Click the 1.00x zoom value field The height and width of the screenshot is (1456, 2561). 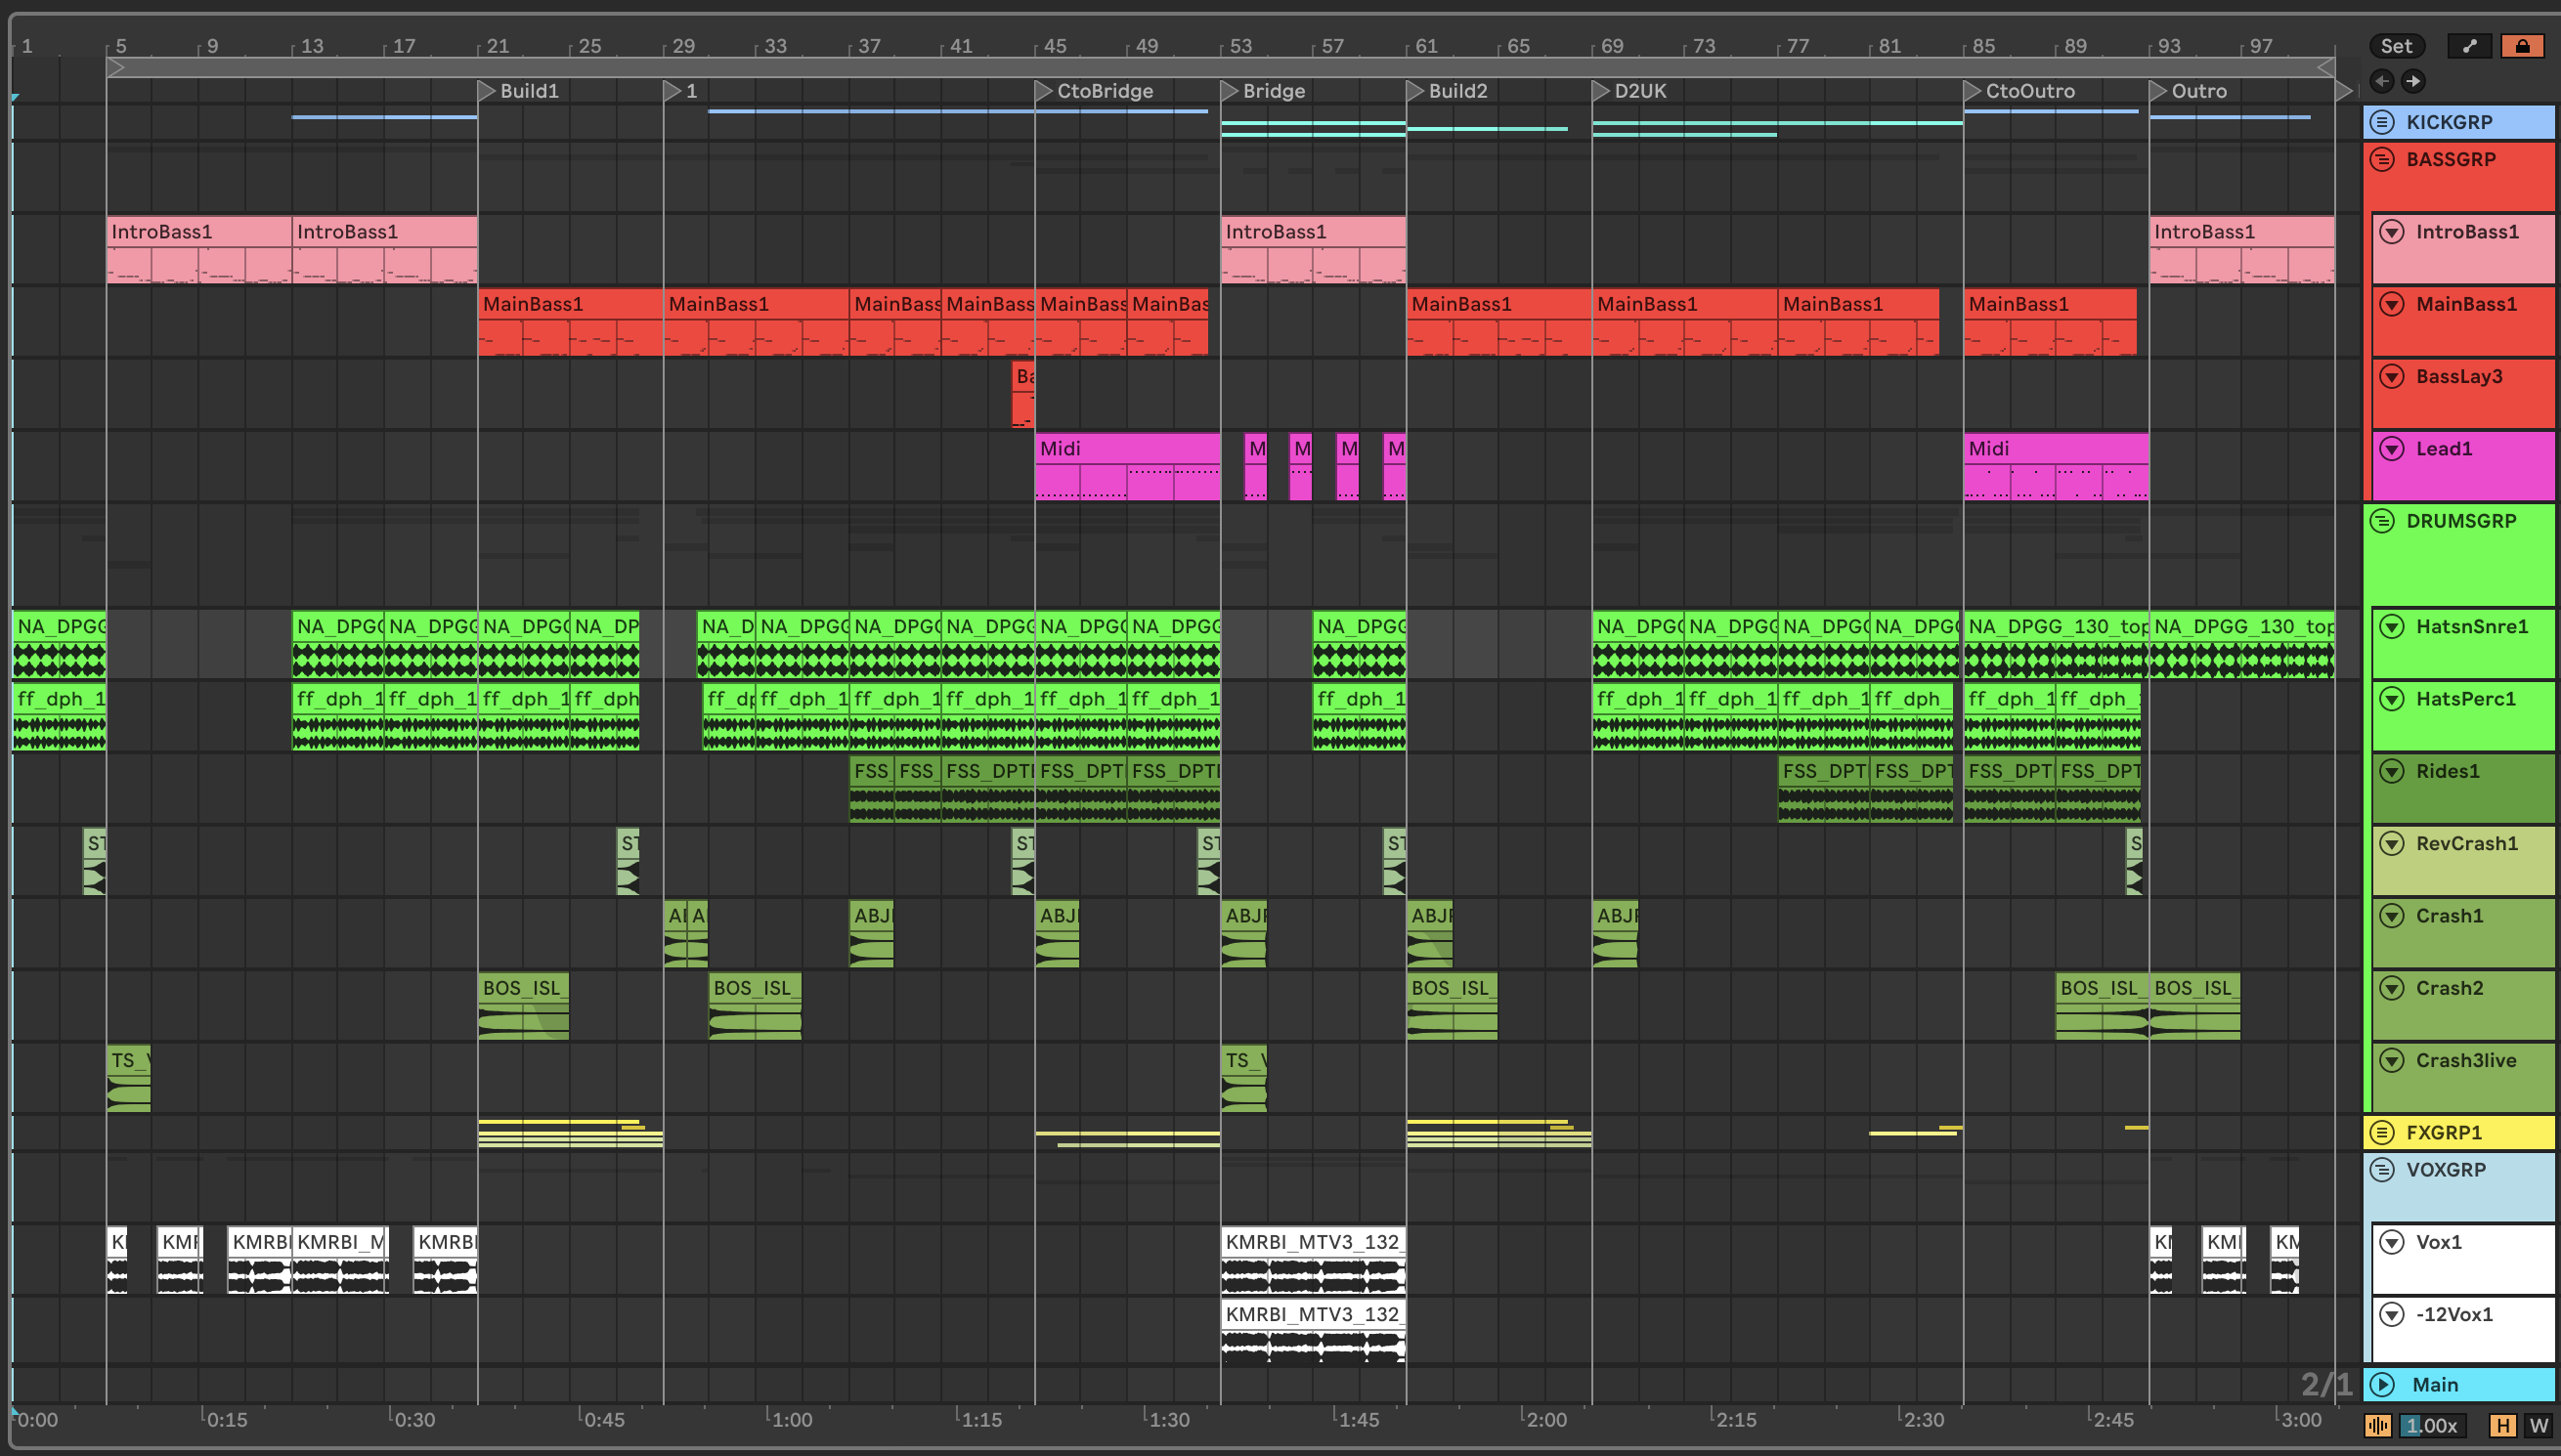click(x=2432, y=1425)
